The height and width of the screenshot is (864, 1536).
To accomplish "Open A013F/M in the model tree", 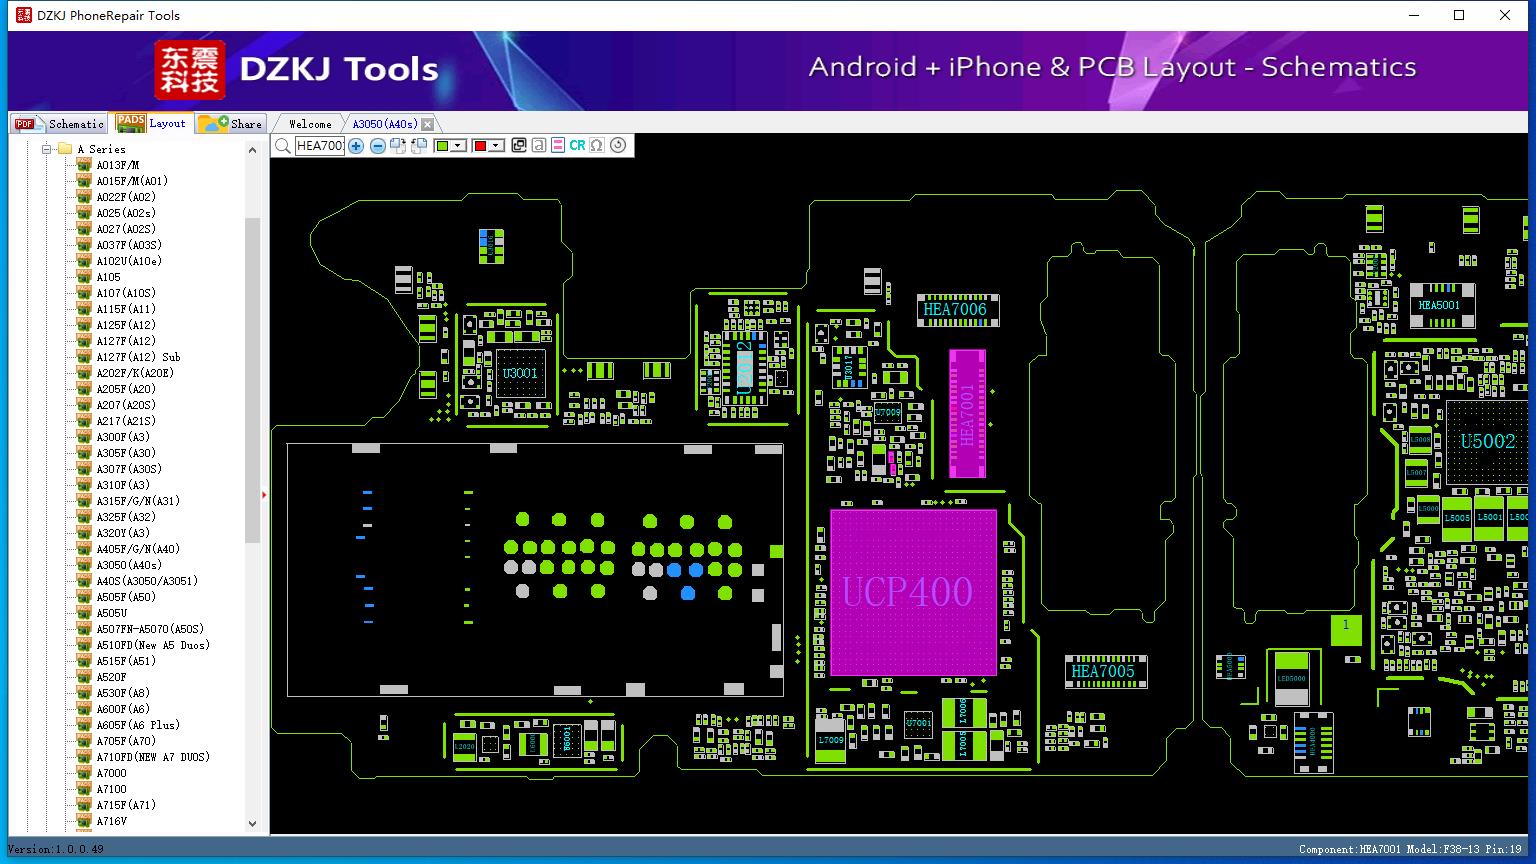I will tap(117, 165).
